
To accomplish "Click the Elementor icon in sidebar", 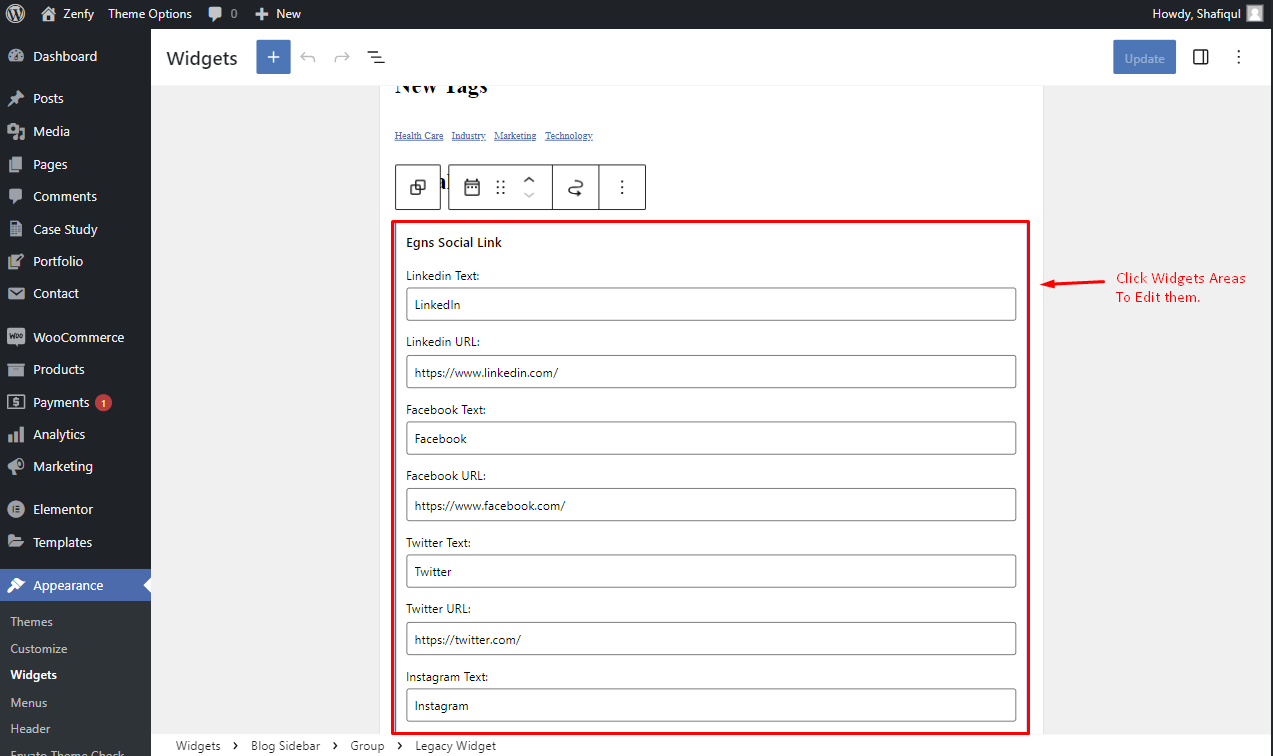I will coord(16,509).
